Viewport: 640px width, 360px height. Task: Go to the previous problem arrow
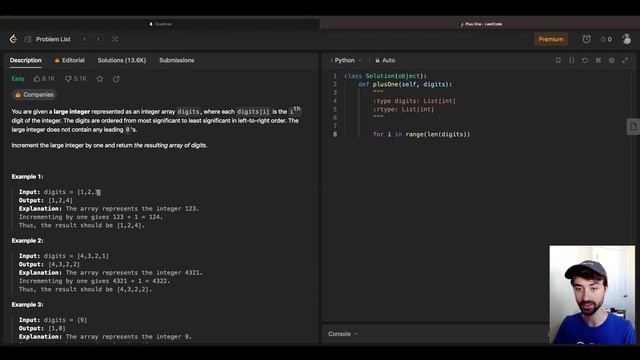pyautogui.click(x=84, y=39)
